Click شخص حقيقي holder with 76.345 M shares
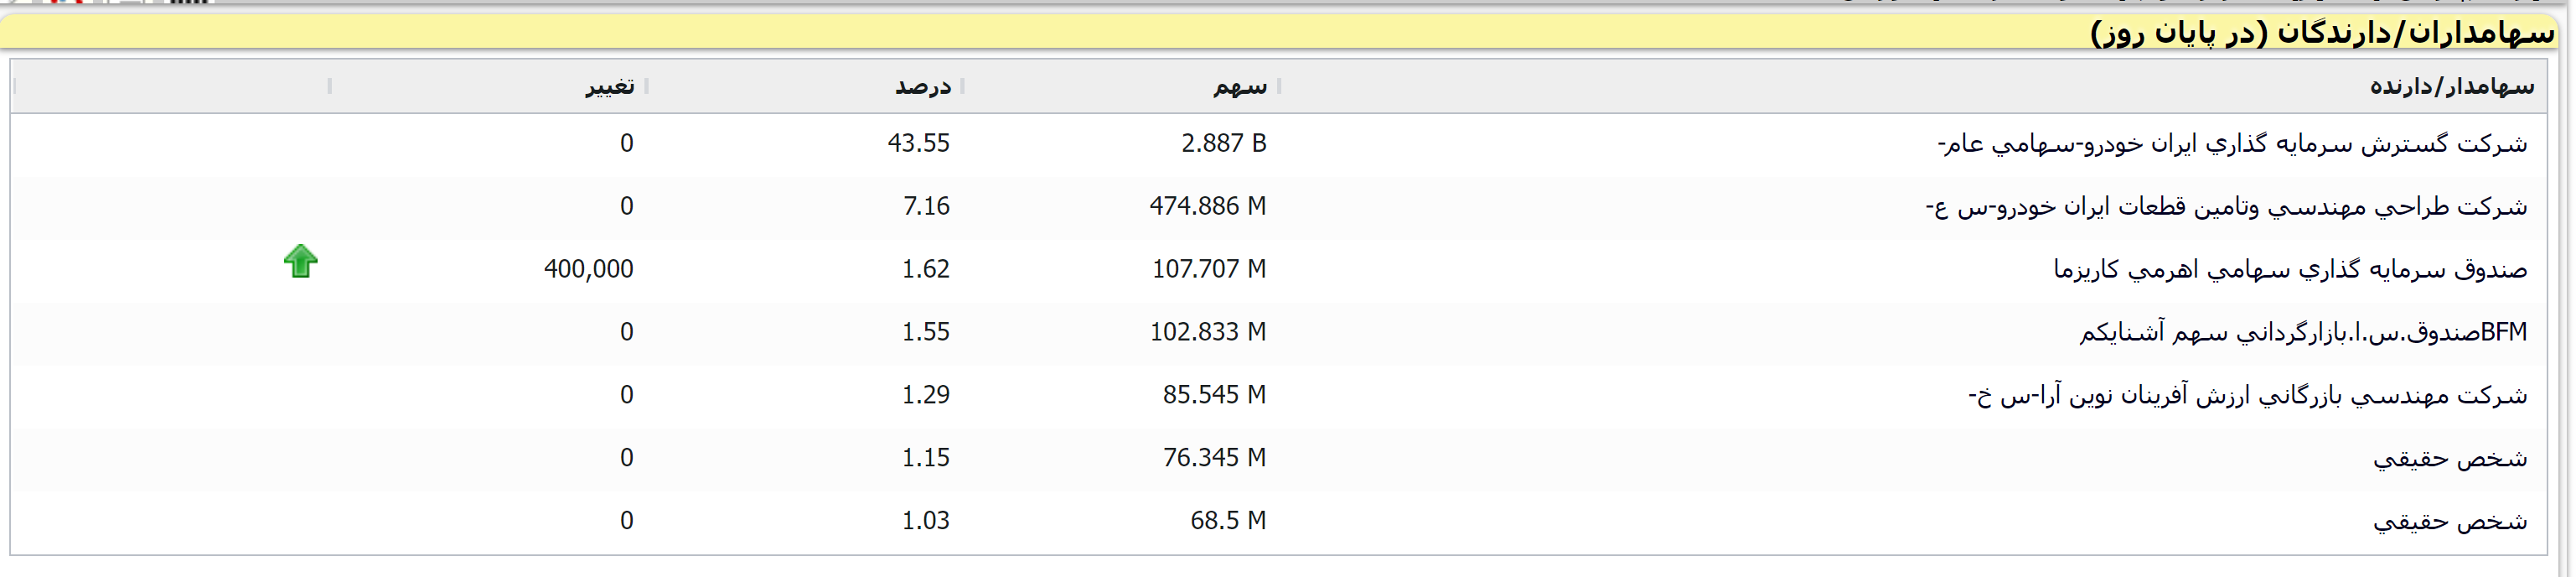 (2449, 458)
